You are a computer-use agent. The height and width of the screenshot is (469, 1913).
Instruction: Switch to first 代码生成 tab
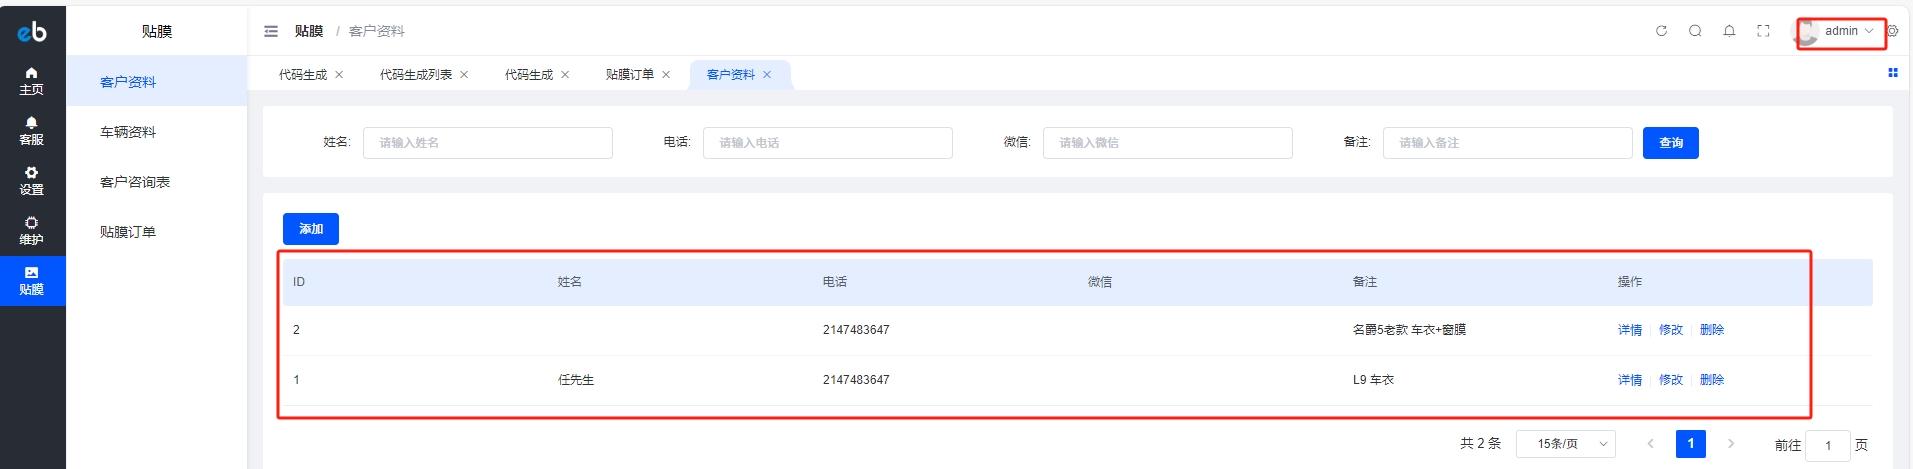303,75
